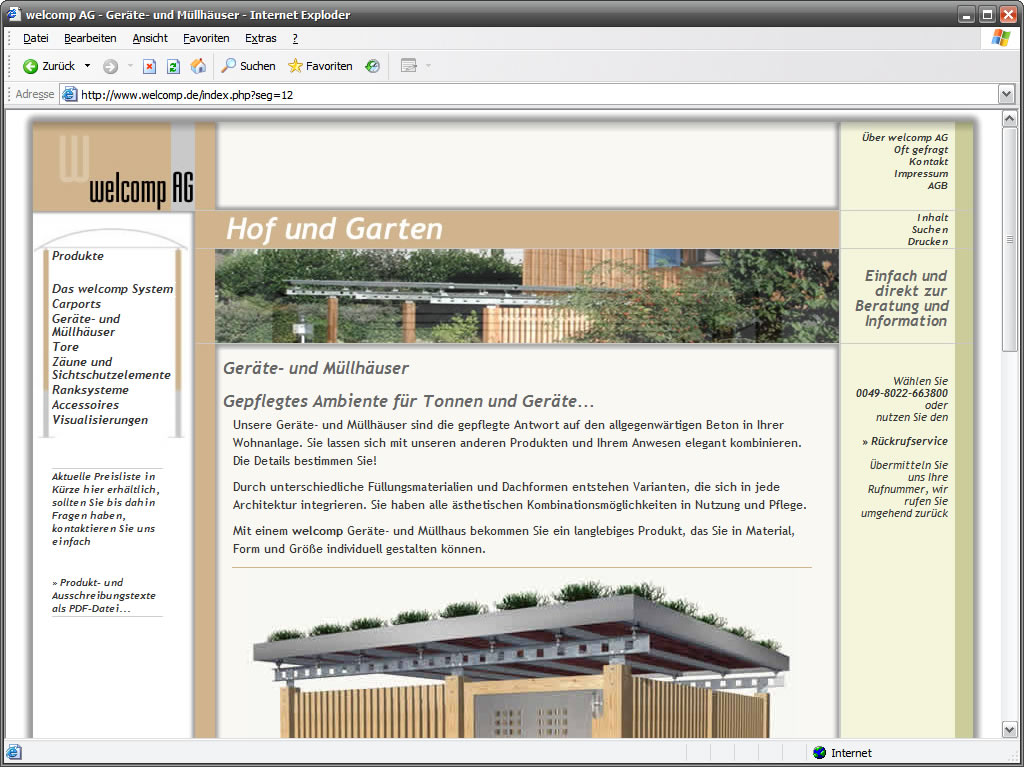This screenshot has width=1024, height=768.
Task: Expand the address bar URL dropdown
Action: [x=1006, y=95]
